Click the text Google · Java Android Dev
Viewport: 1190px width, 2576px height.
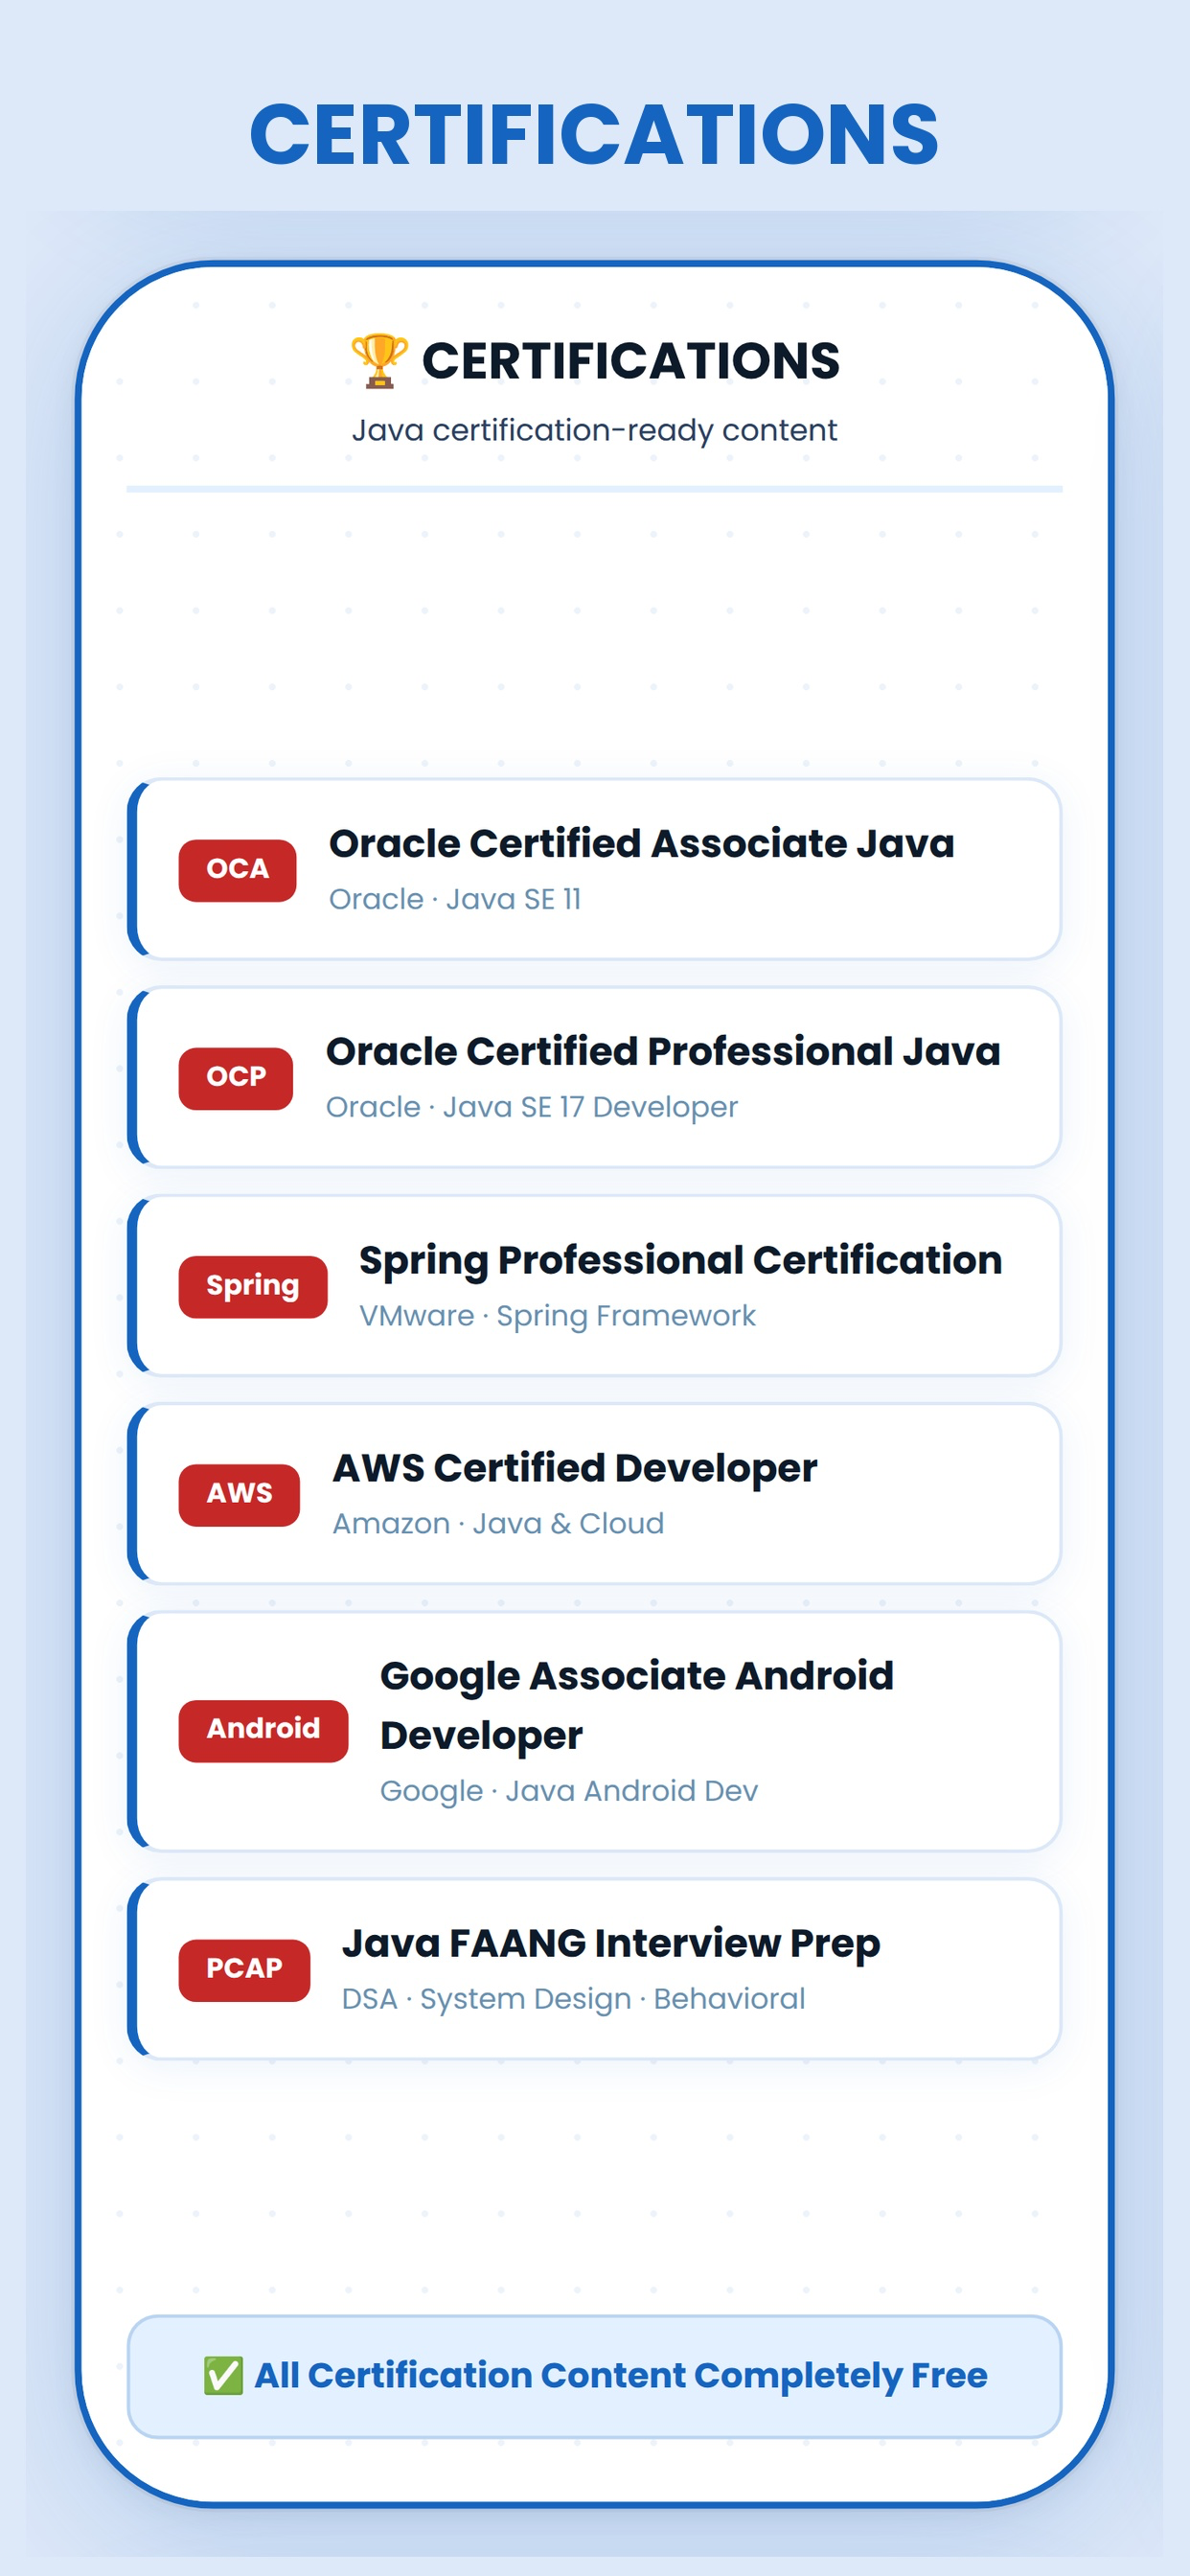[x=569, y=1791]
